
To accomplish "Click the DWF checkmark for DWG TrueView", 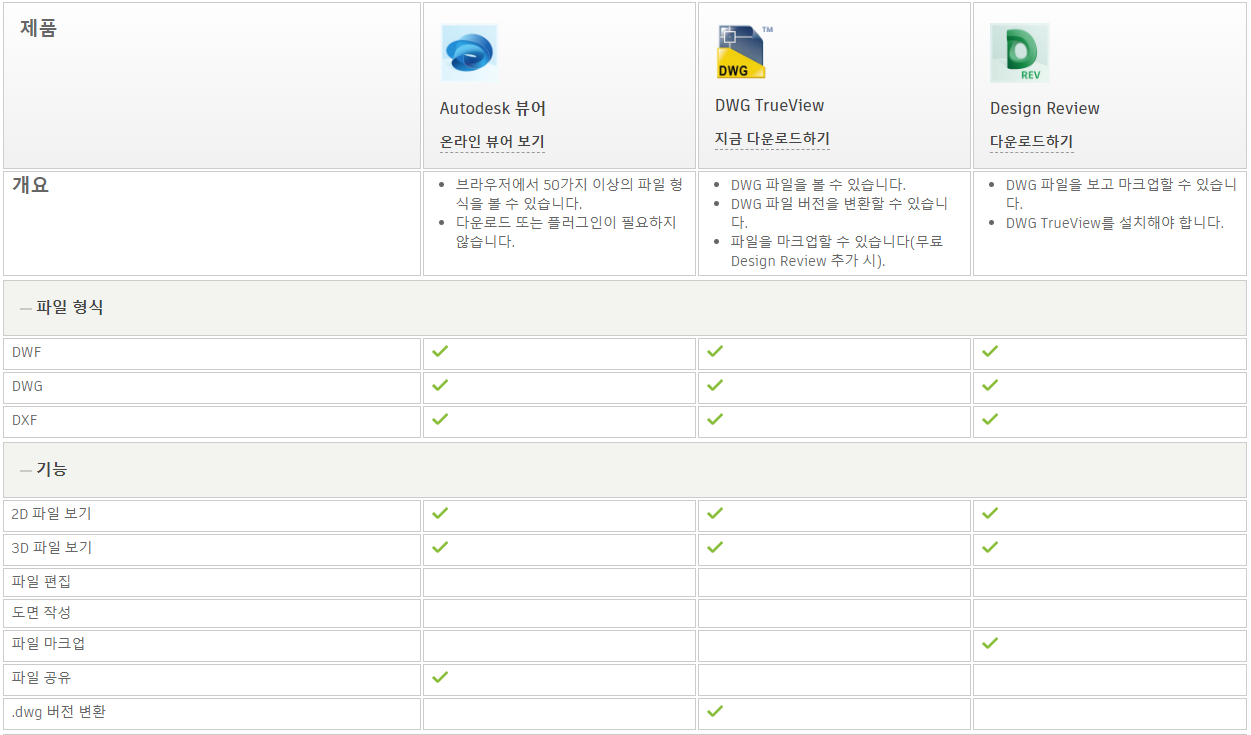I will [714, 351].
